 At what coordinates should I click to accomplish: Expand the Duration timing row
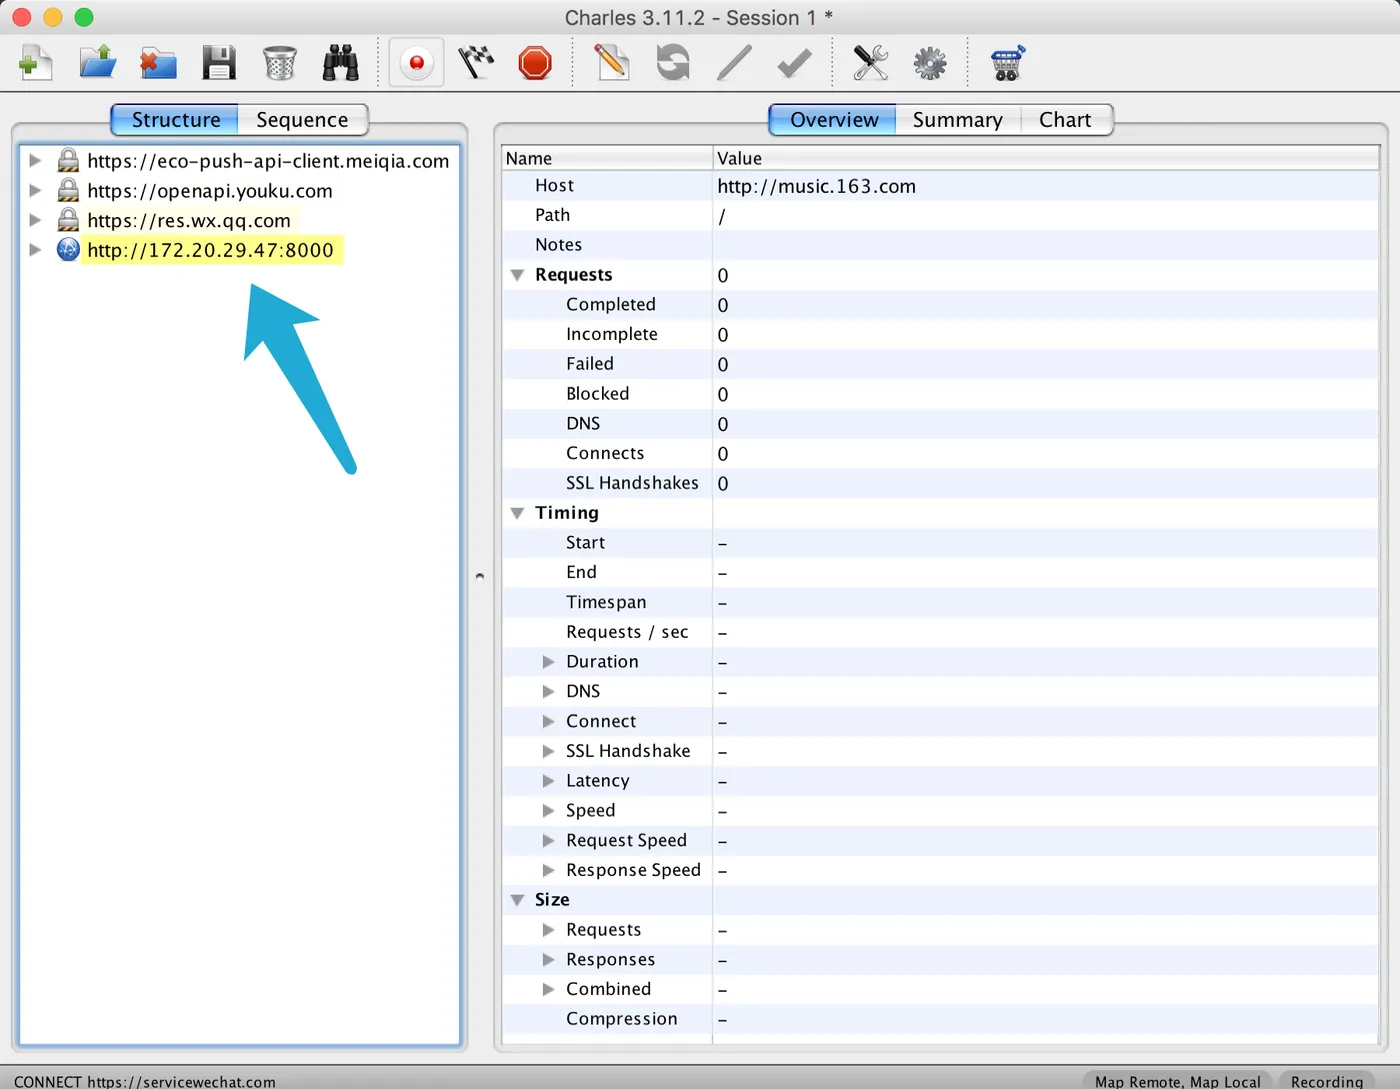pyautogui.click(x=548, y=662)
